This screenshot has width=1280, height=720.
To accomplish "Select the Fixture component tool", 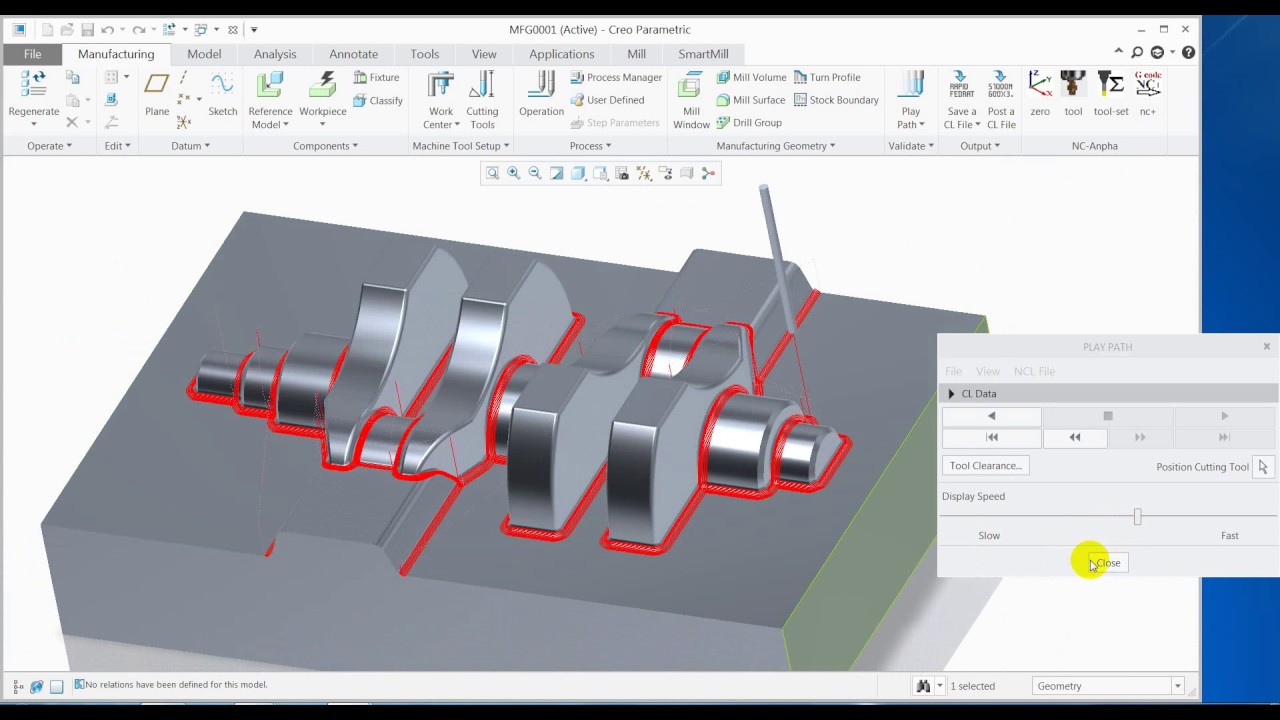I will pyautogui.click(x=376, y=77).
